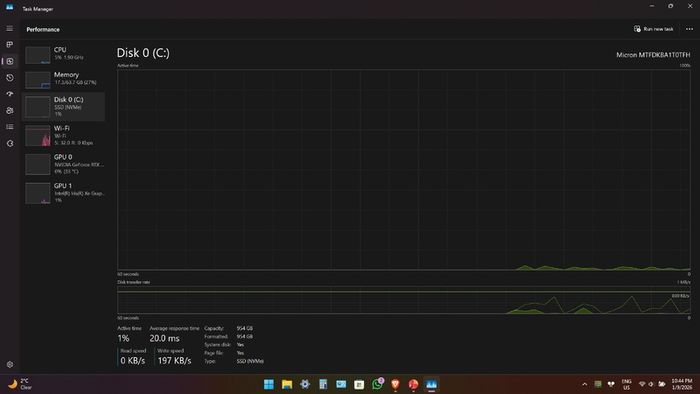
Task: Click the Disk 0 active time graph
Action: (404, 170)
